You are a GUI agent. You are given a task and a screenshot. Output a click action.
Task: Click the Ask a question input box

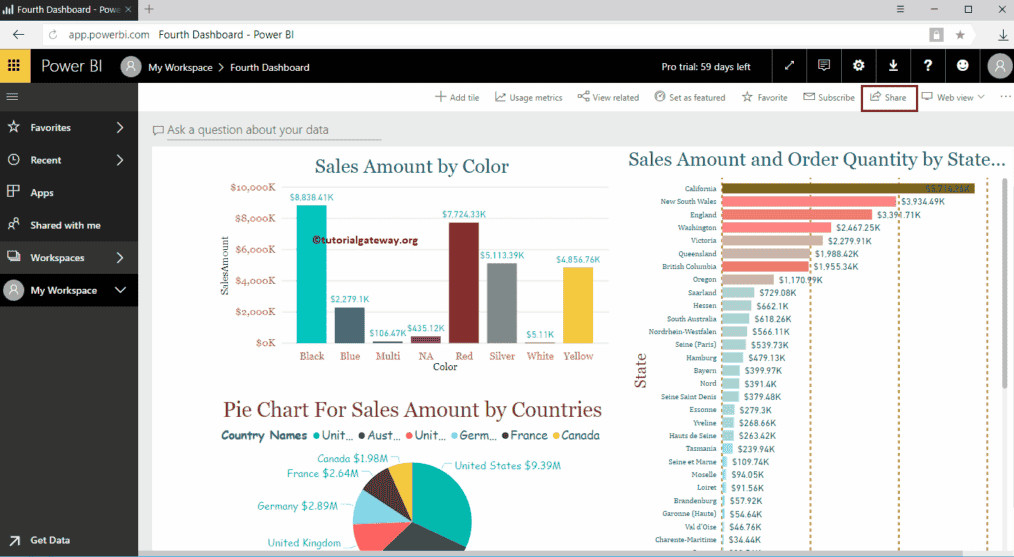pyautogui.click(x=270, y=130)
